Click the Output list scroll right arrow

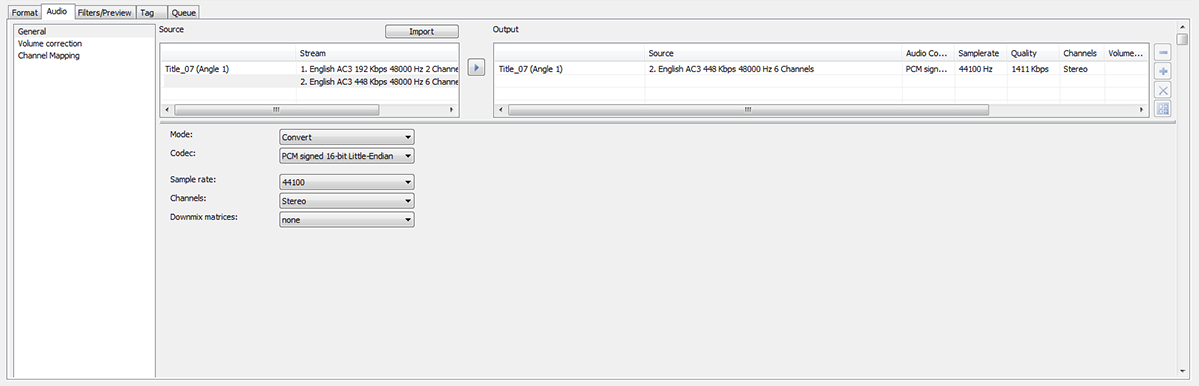tap(1142, 110)
